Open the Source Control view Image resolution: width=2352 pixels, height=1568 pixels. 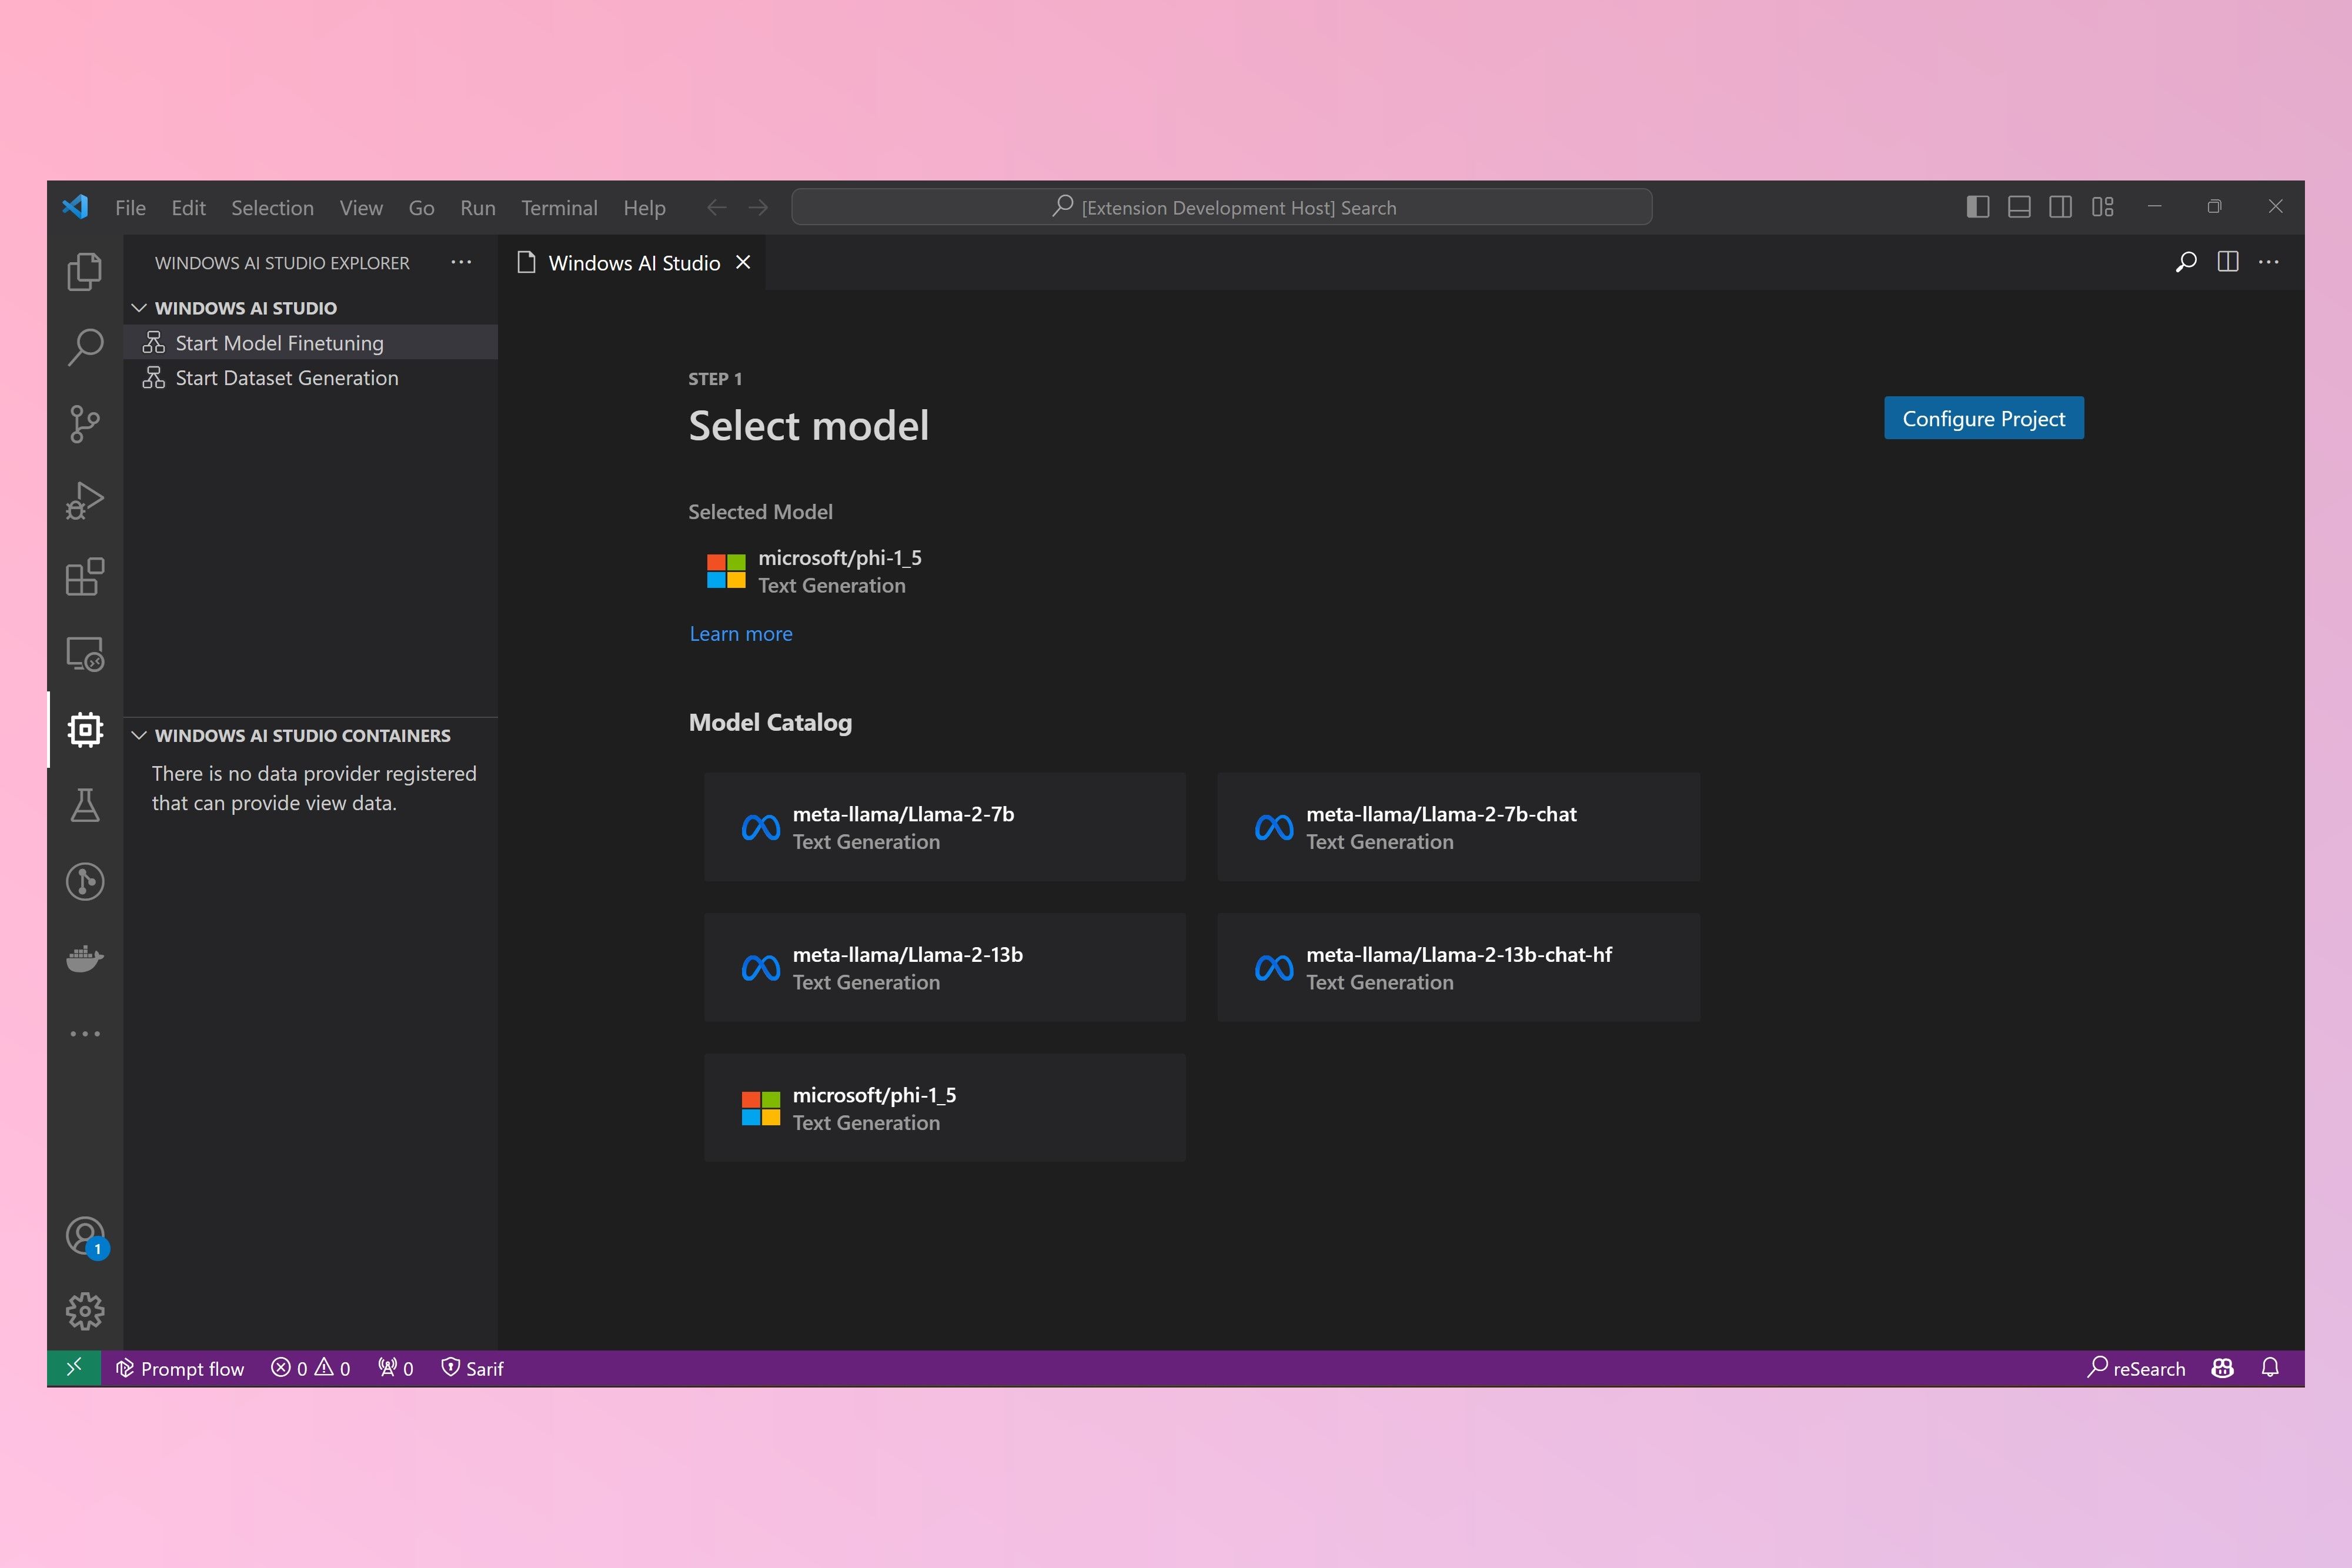85,424
